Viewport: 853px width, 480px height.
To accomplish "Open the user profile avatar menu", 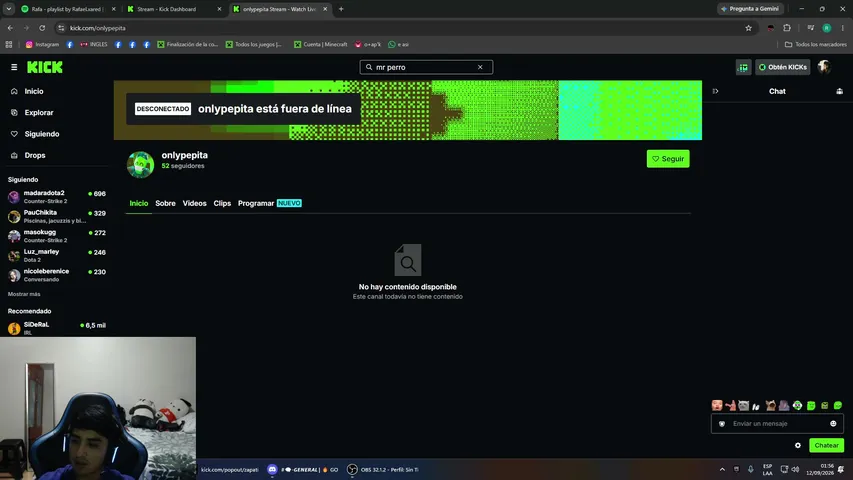I will coord(824,67).
